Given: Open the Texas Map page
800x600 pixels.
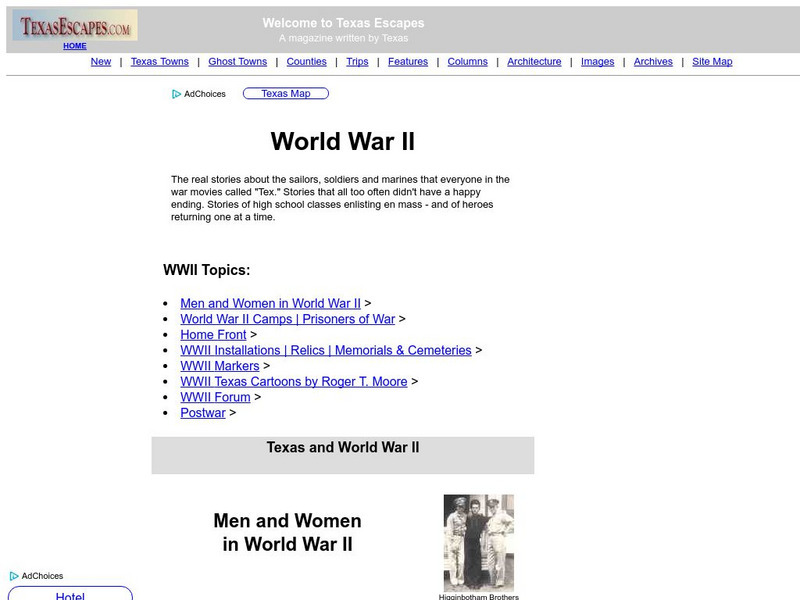Looking at the screenshot, I should tap(288, 93).
